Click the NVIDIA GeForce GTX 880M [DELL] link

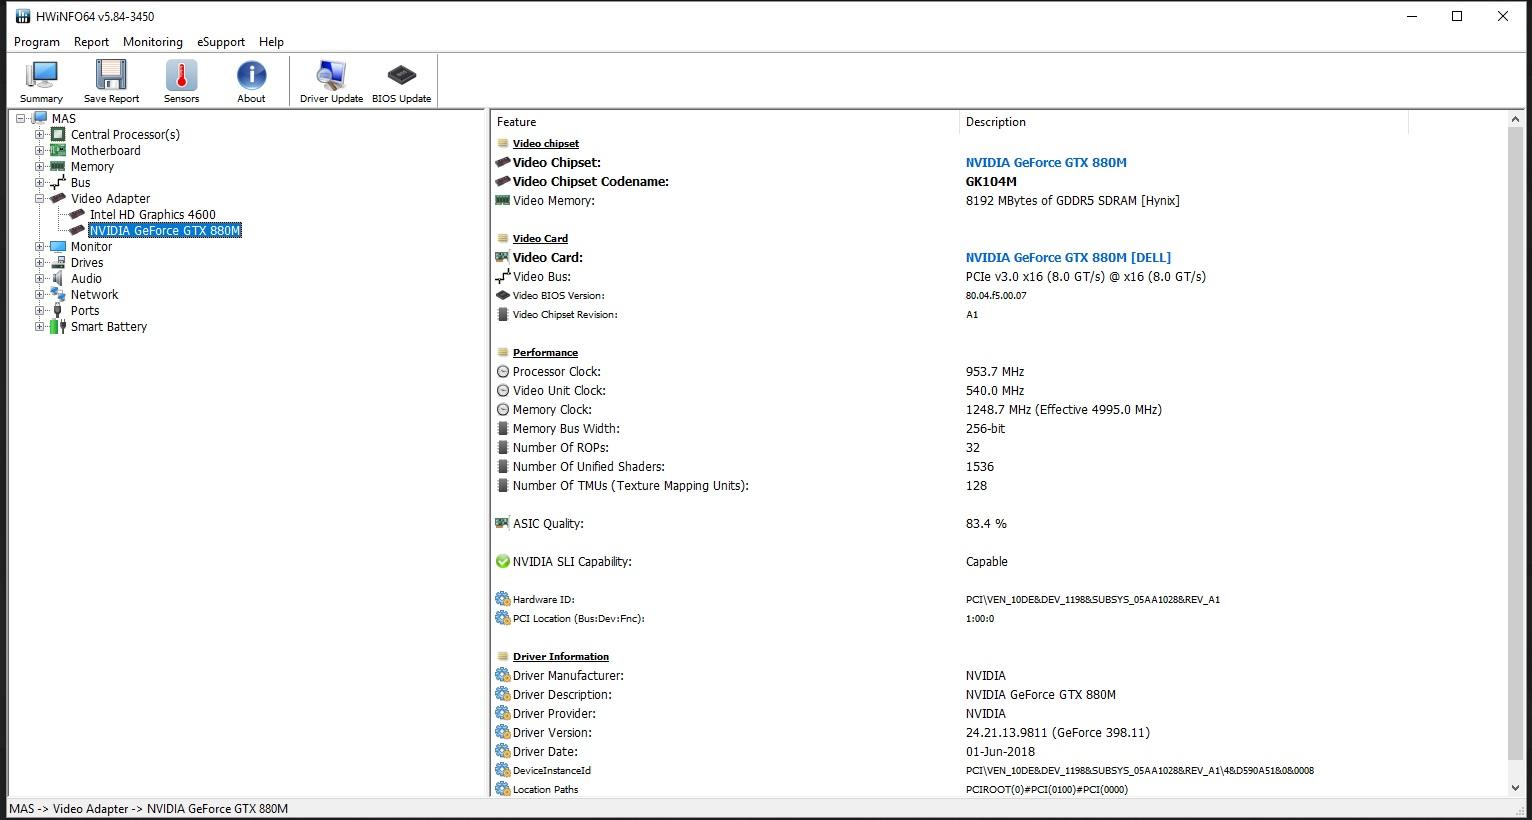pyautogui.click(x=1067, y=257)
